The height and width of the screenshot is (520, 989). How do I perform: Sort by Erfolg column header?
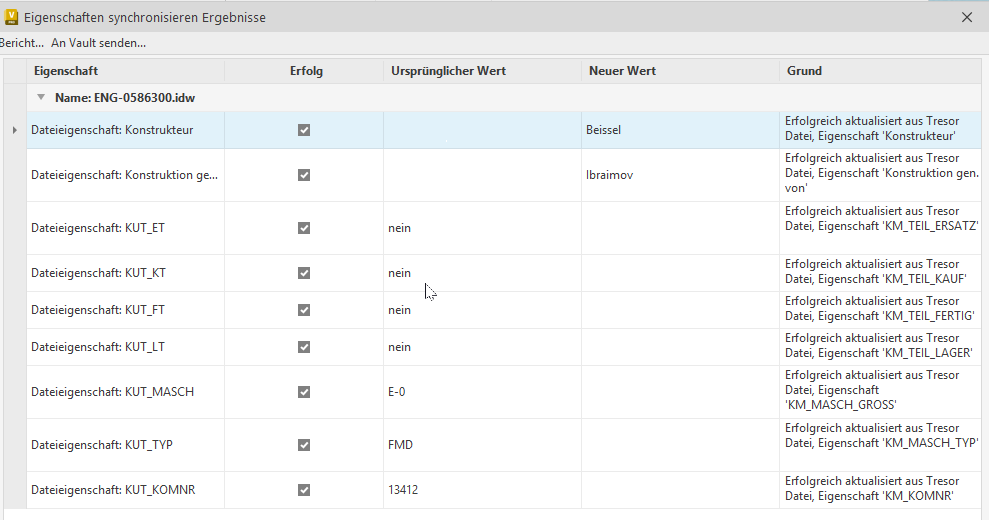[305, 71]
